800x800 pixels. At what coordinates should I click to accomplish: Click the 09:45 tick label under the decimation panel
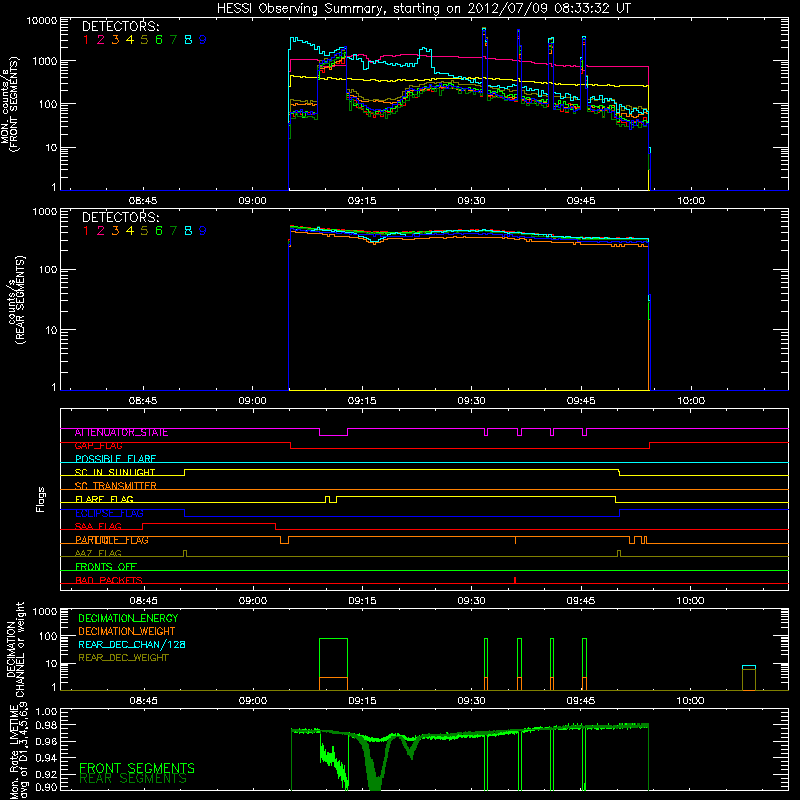pyautogui.click(x=581, y=701)
